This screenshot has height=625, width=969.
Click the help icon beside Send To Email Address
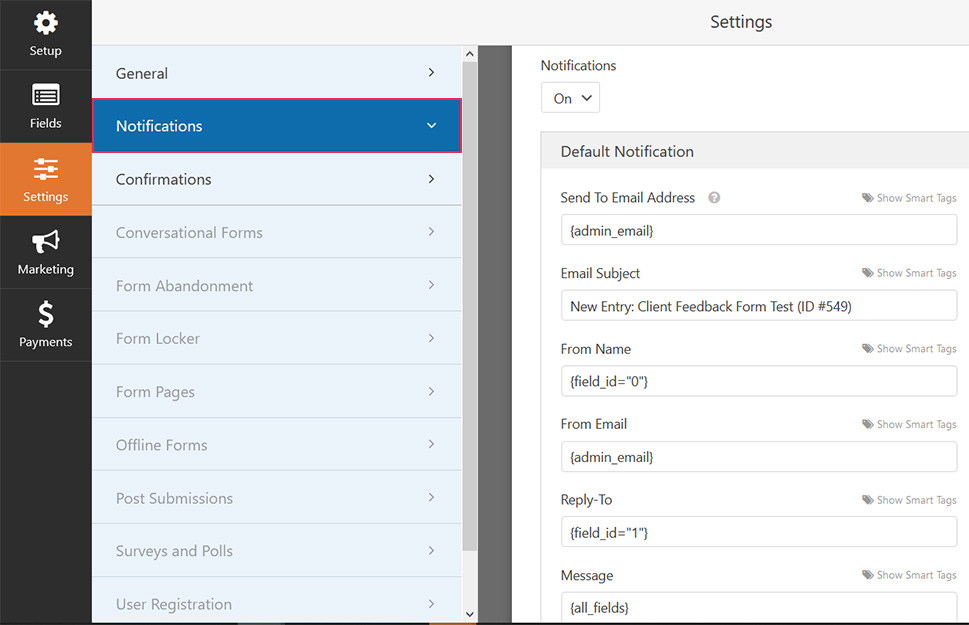(713, 197)
